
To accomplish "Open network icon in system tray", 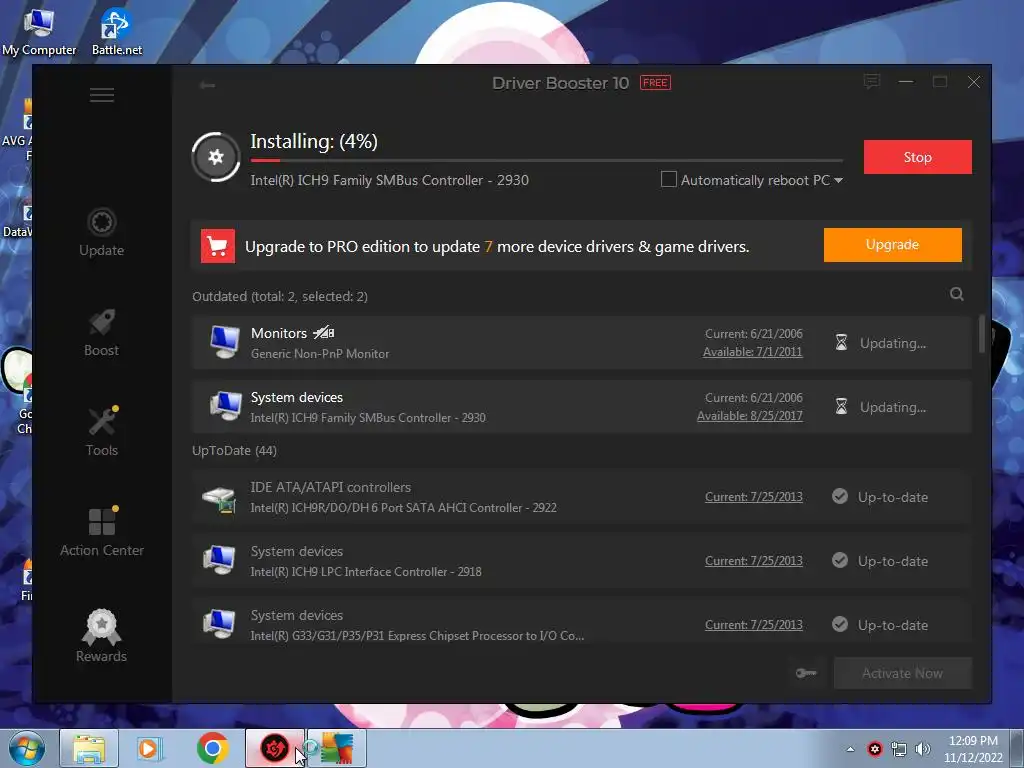I will tap(899, 749).
